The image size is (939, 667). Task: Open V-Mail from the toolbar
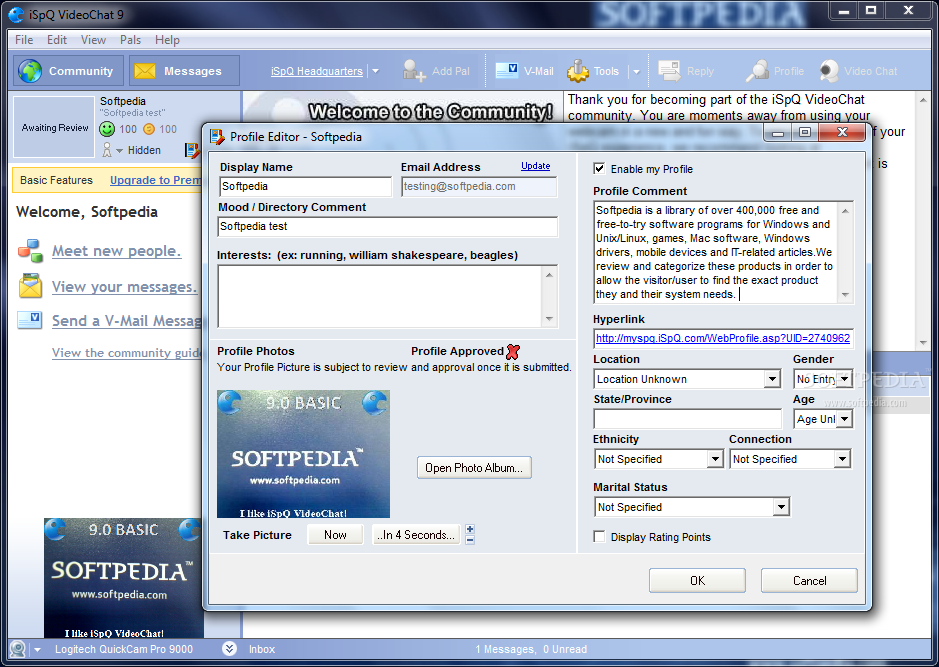pos(524,71)
